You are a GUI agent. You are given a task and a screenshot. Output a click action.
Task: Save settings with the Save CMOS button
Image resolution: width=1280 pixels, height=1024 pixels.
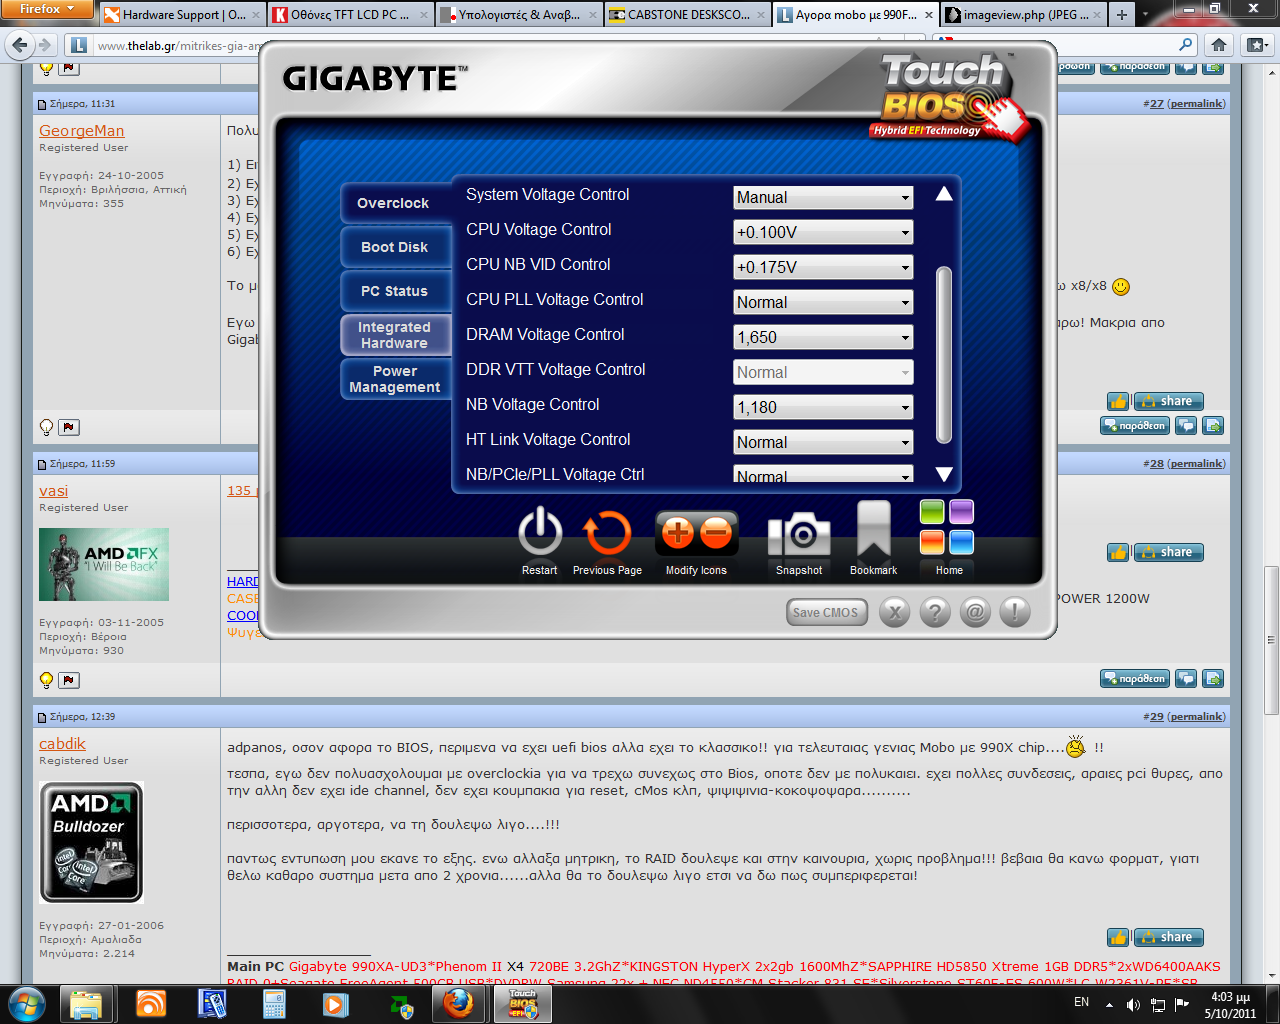click(x=826, y=612)
